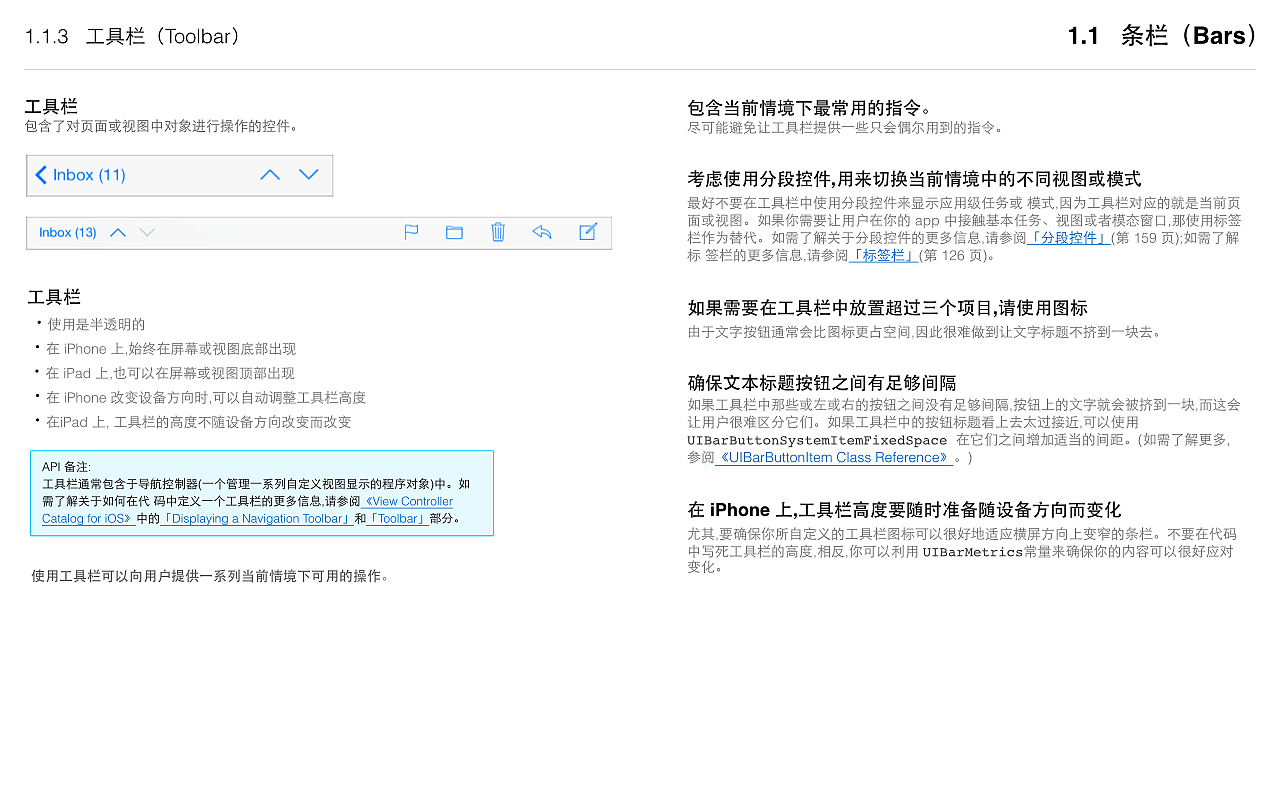Click the Toolbar link in the API note
The width and height of the screenshot is (1280, 800).
[x=397, y=518]
